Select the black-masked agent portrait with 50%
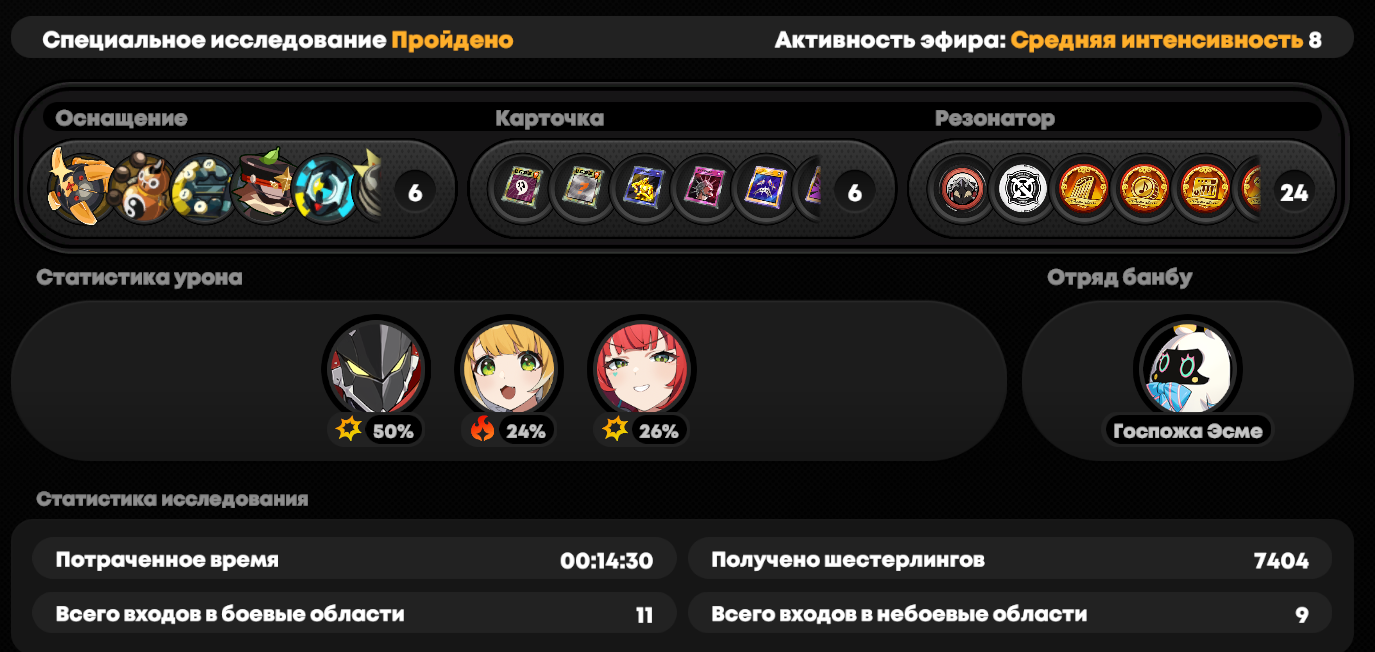This screenshot has width=1375, height=652. coord(376,369)
